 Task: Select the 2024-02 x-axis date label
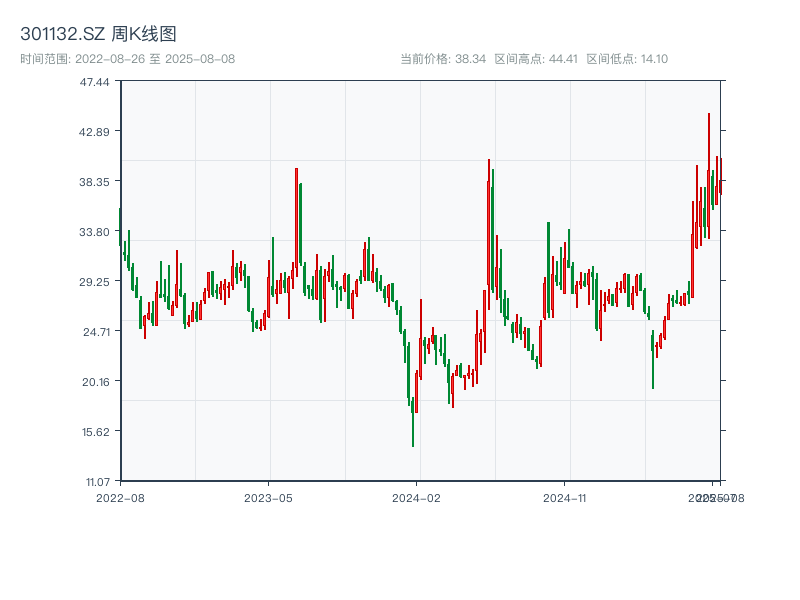point(417,497)
